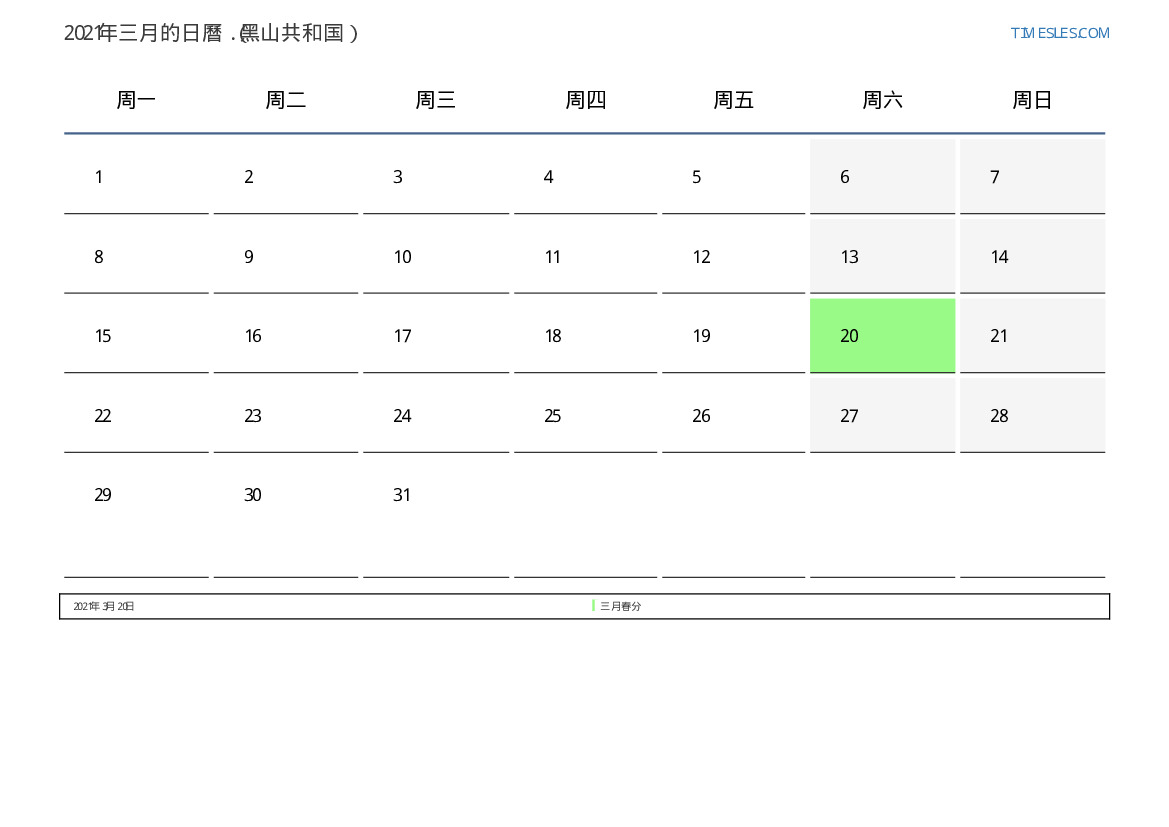Select date 25 under 周四
1169x827 pixels.
tap(585, 415)
